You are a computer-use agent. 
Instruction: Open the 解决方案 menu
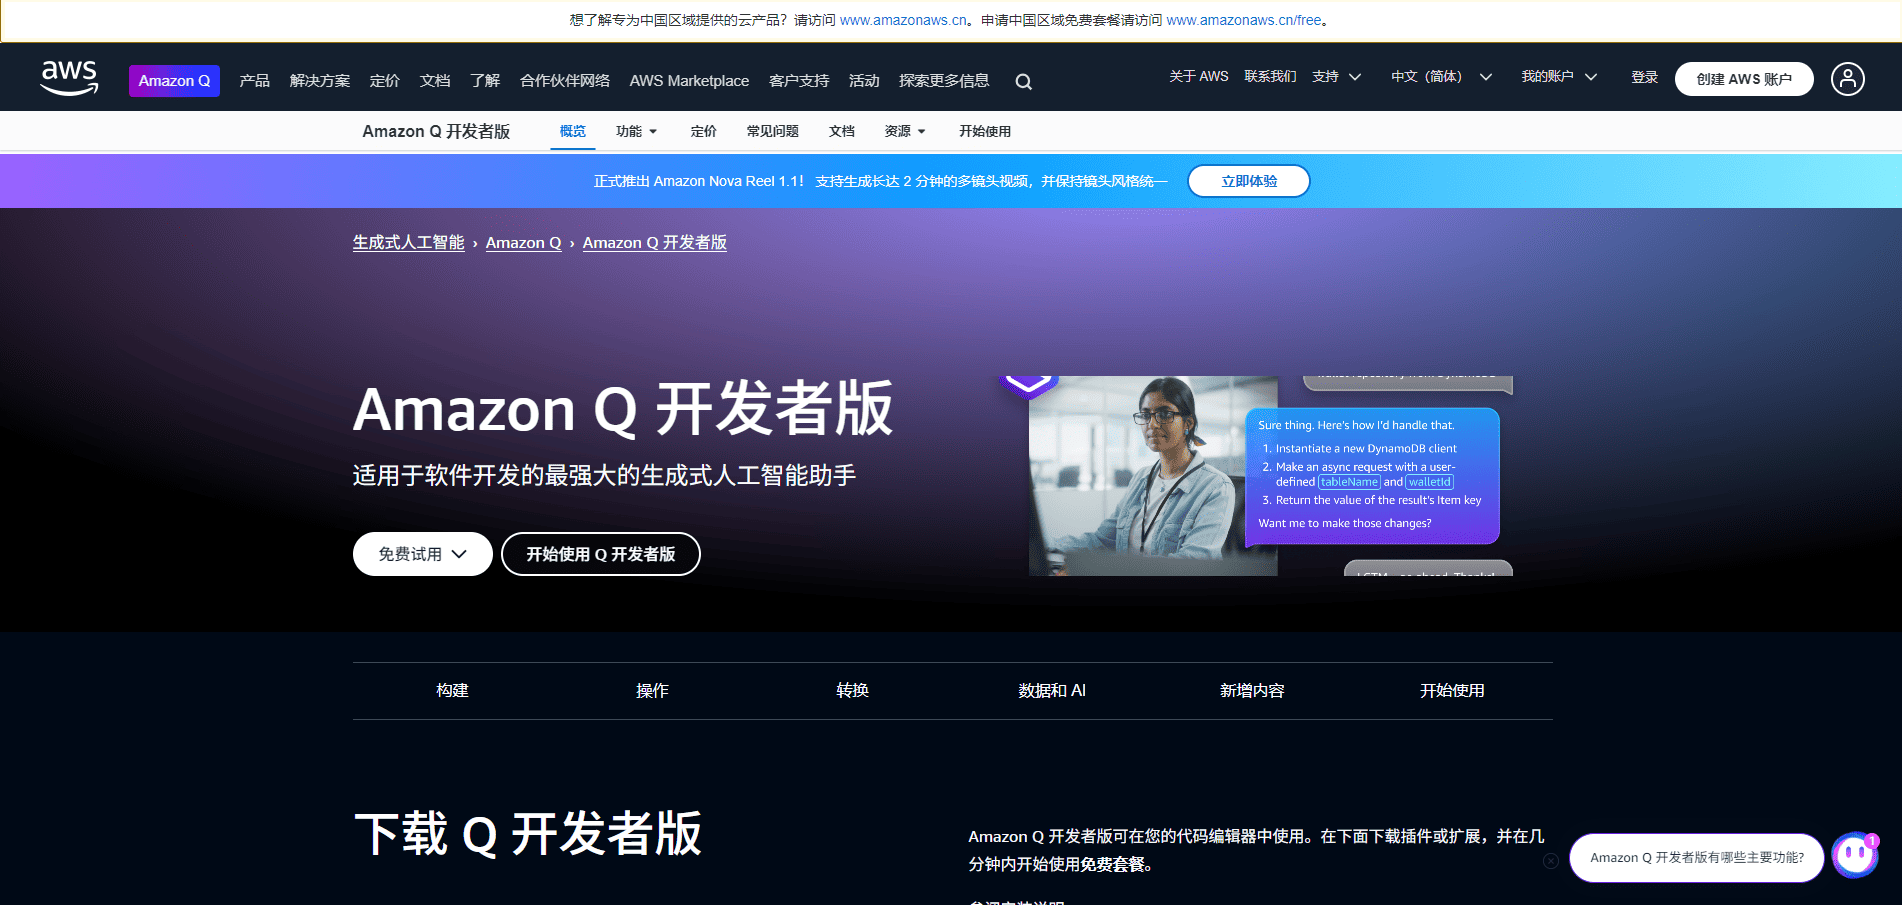(x=319, y=81)
